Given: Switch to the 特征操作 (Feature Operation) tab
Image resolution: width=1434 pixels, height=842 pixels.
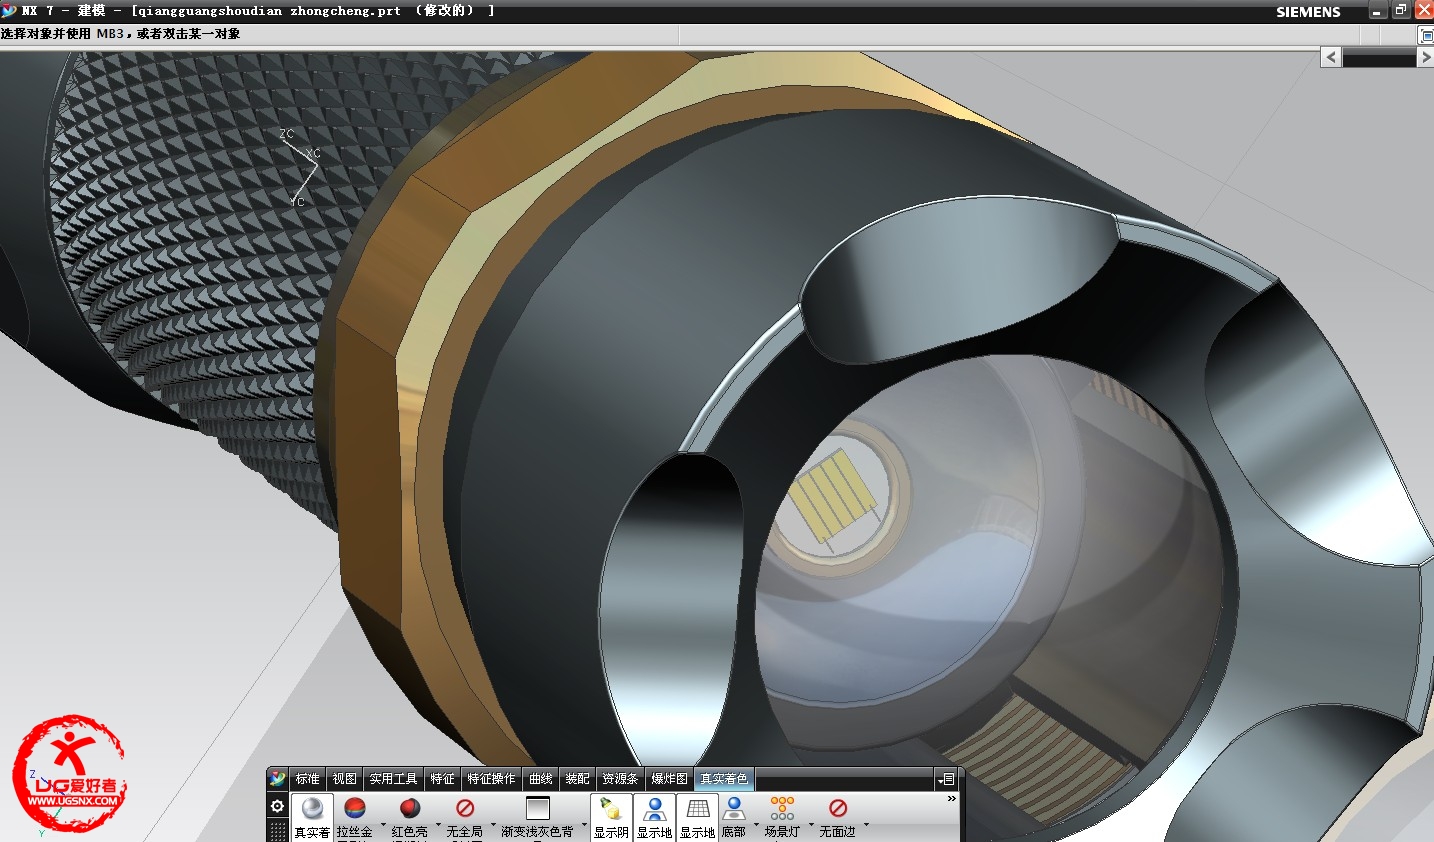Looking at the screenshot, I should pos(491,778).
